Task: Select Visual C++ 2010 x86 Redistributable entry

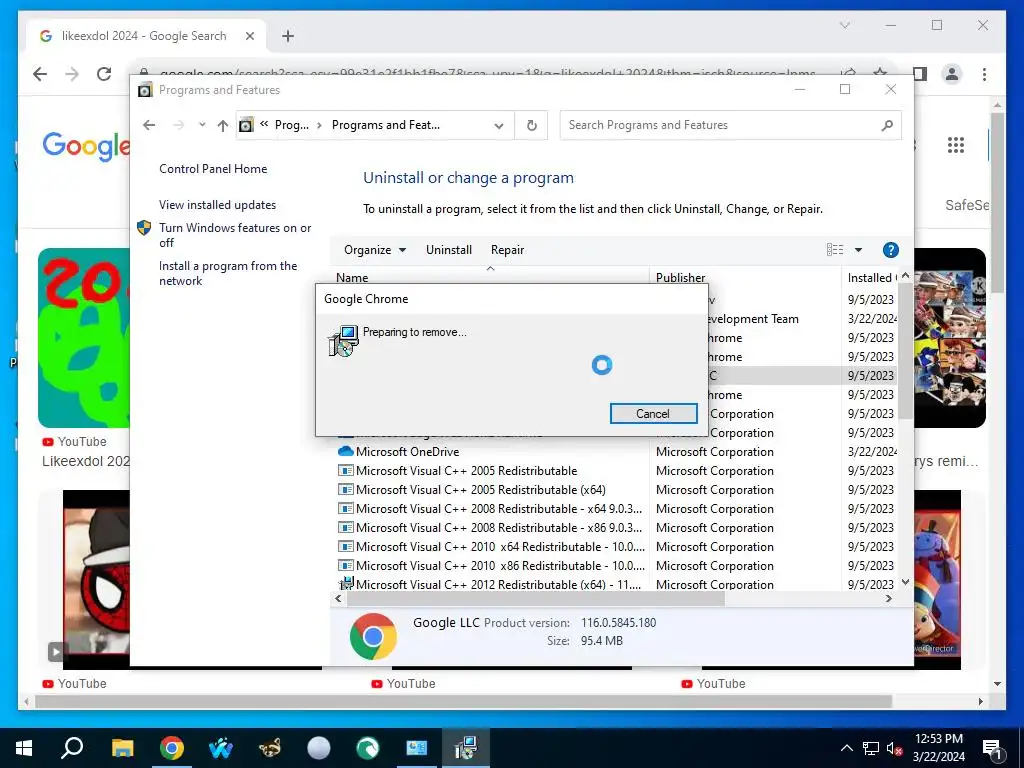Action: [500, 565]
